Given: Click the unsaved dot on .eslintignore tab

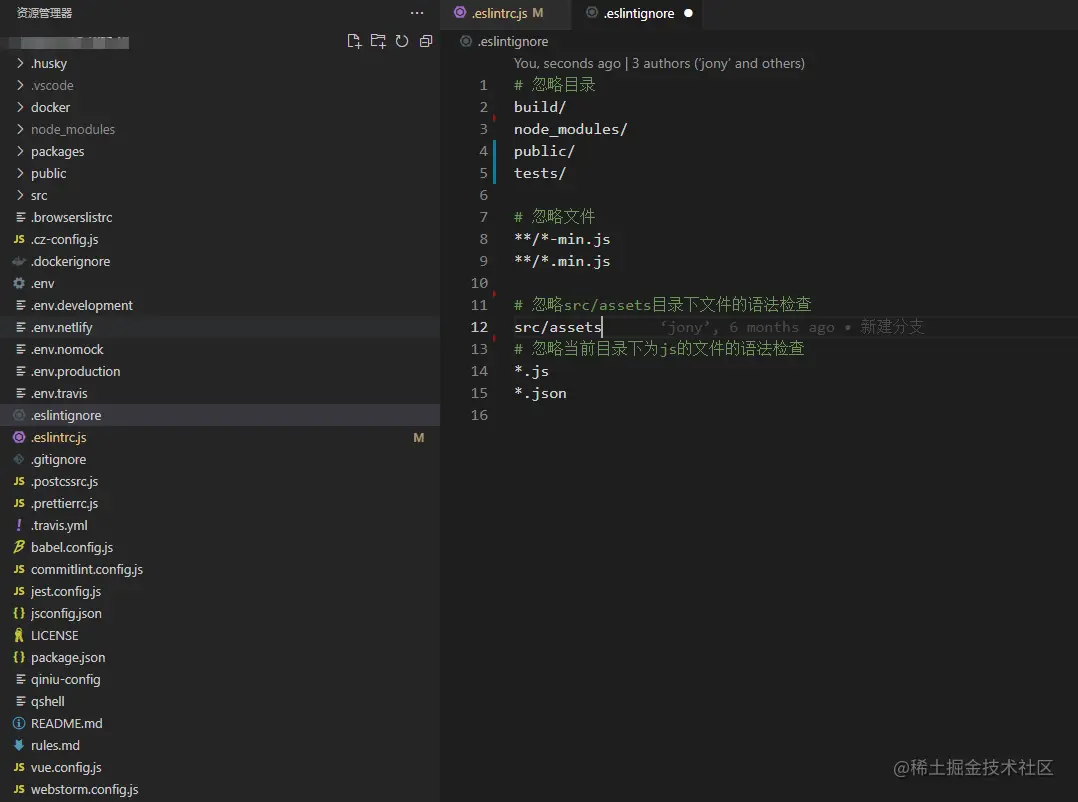Looking at the screenshot, I should pos(688,13).
